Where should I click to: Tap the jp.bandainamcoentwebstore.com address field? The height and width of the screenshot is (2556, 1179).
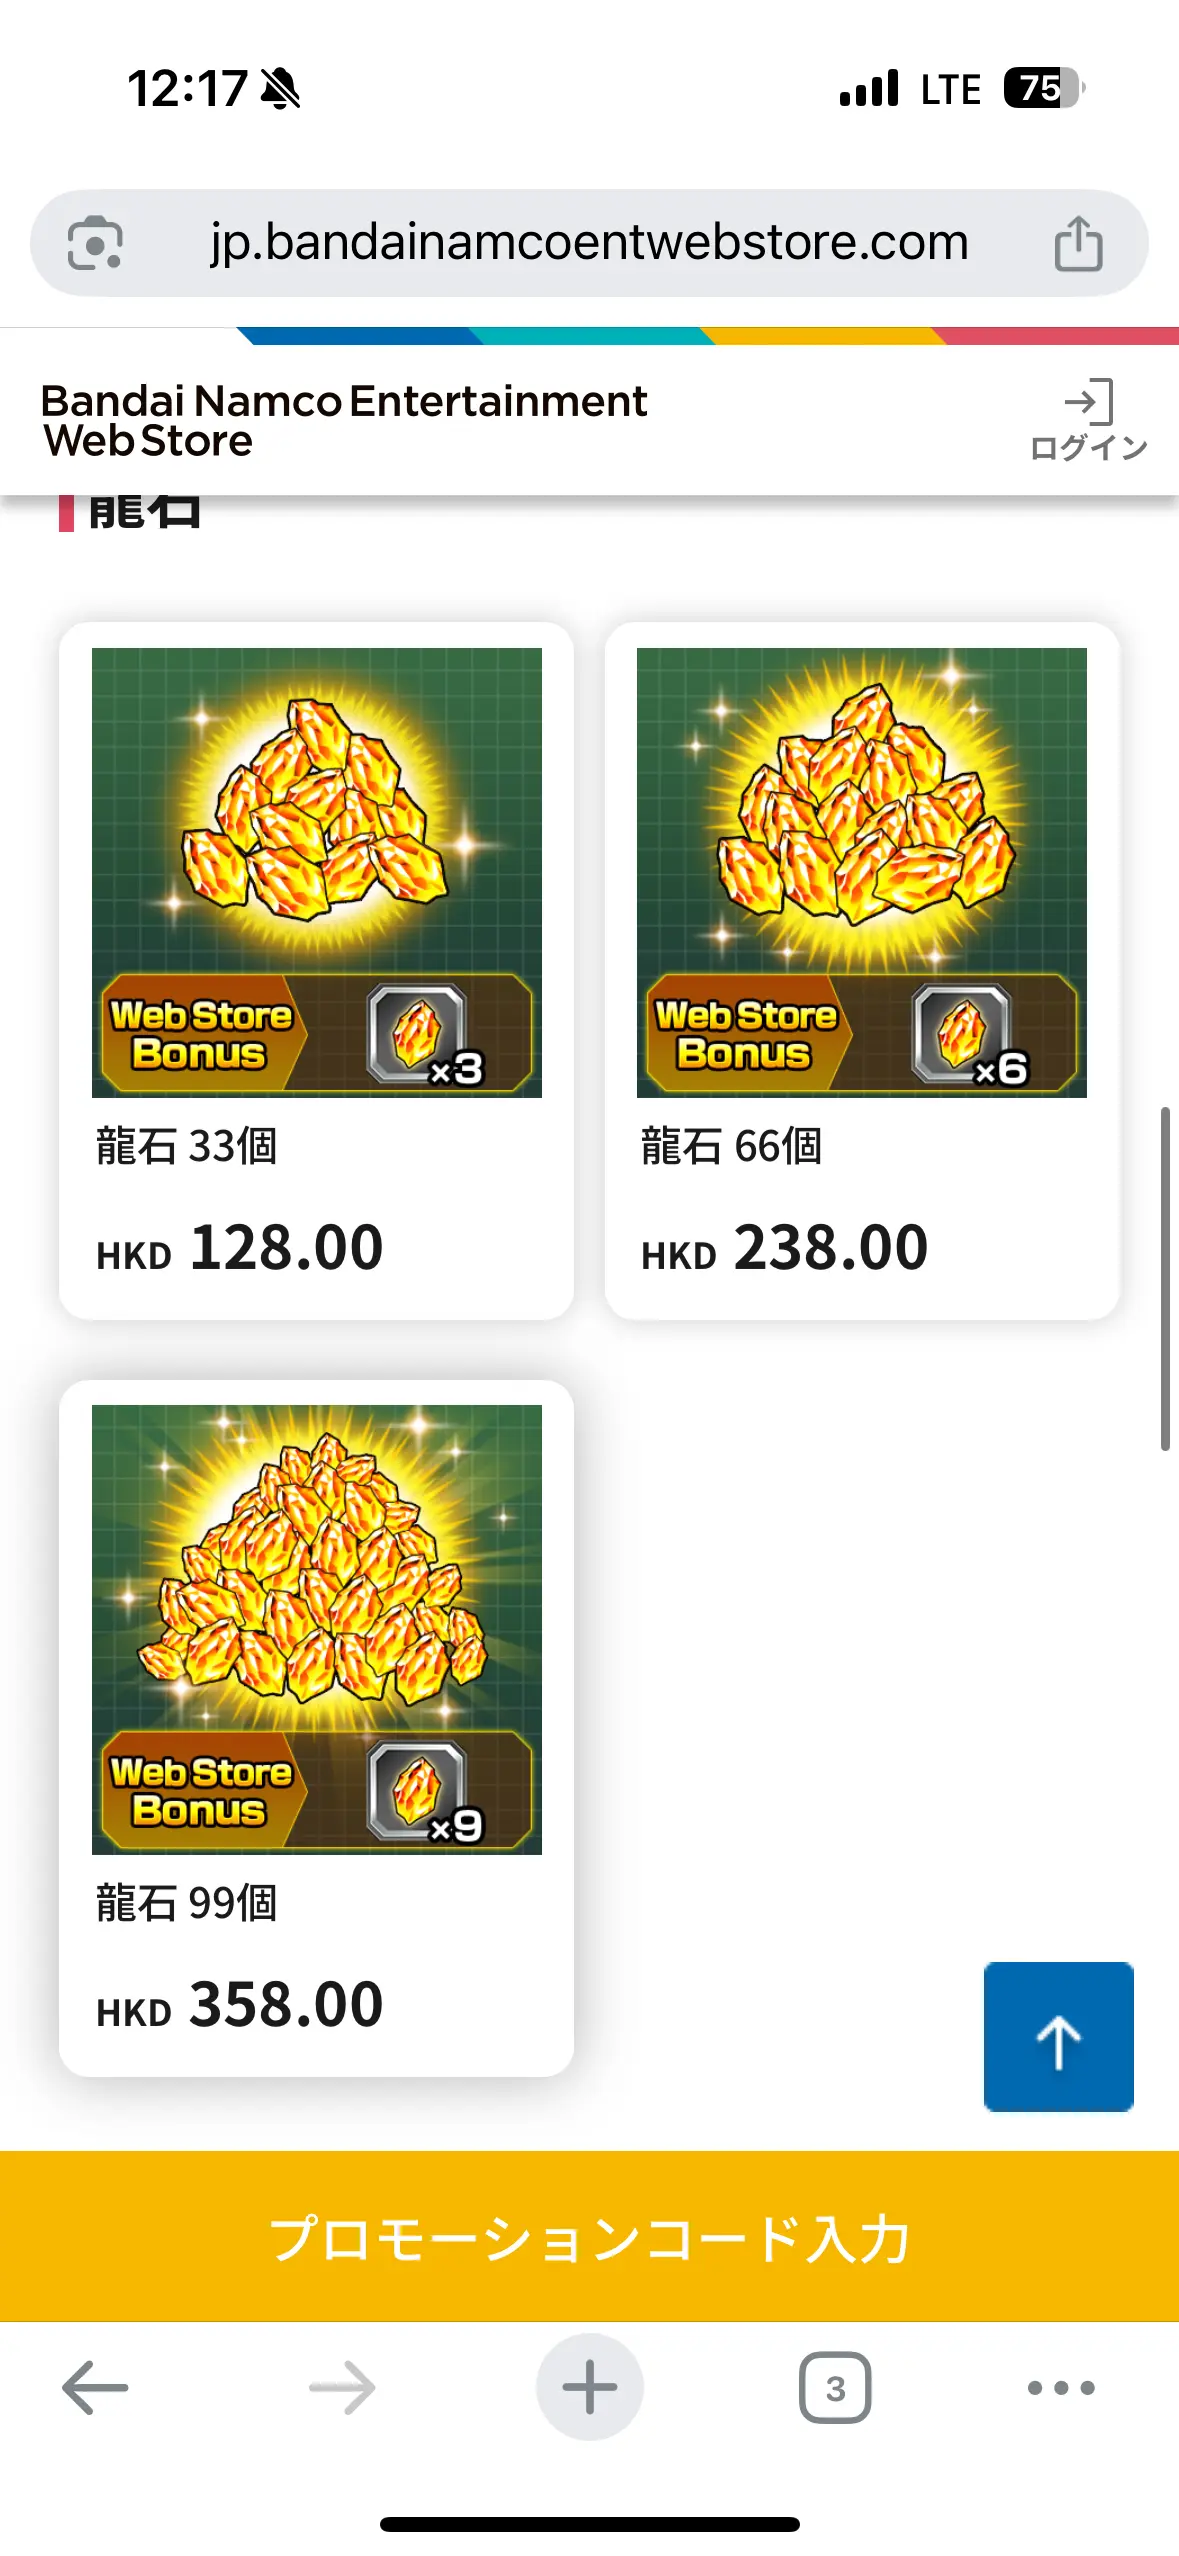589,243
